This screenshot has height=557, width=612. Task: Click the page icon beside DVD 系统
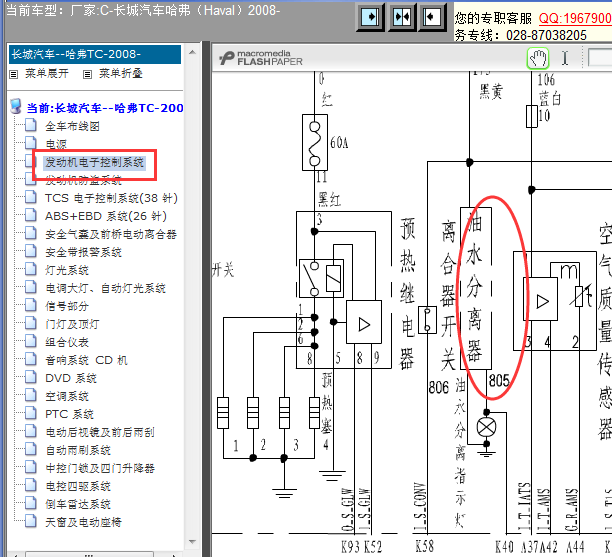point(30,378)
